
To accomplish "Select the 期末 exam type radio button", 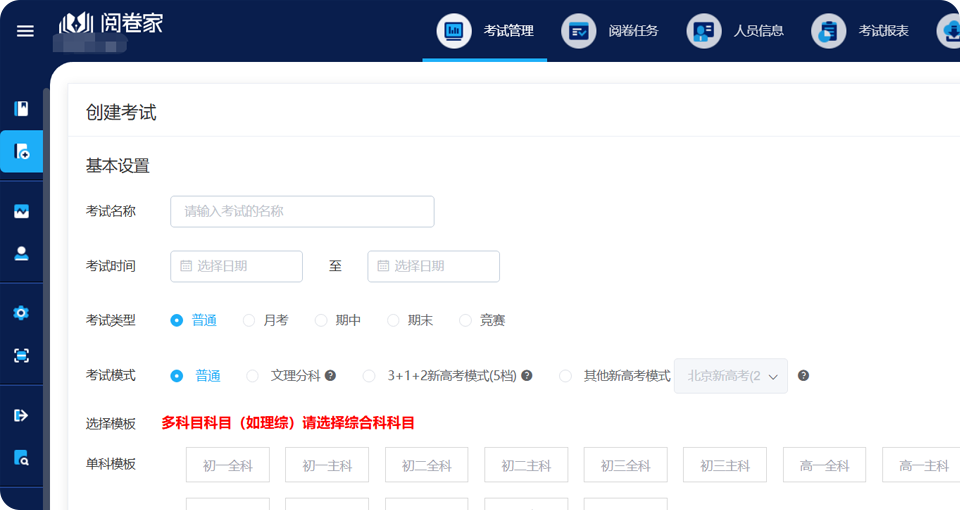I will pos(394,320).
